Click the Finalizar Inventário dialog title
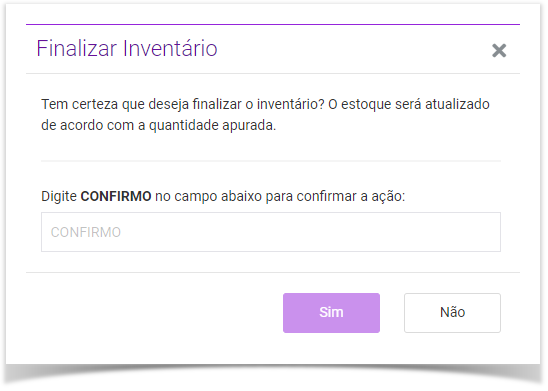 click(127, 48)
